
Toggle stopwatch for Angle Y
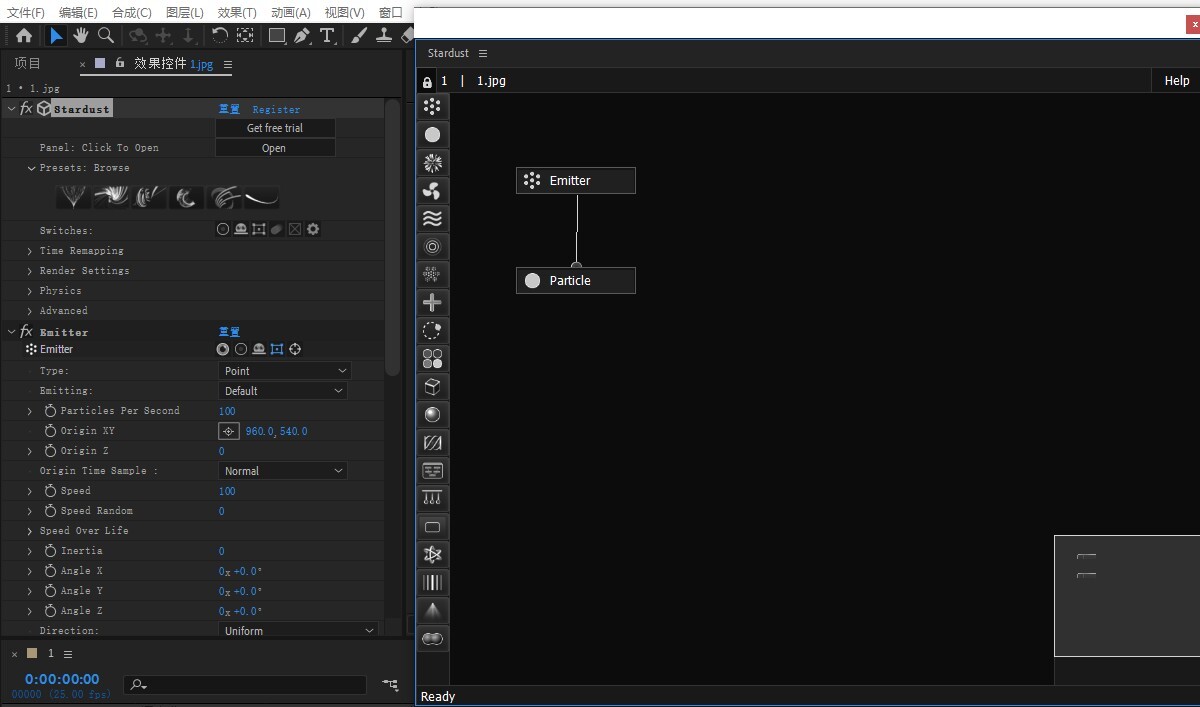tap(51, 591)
